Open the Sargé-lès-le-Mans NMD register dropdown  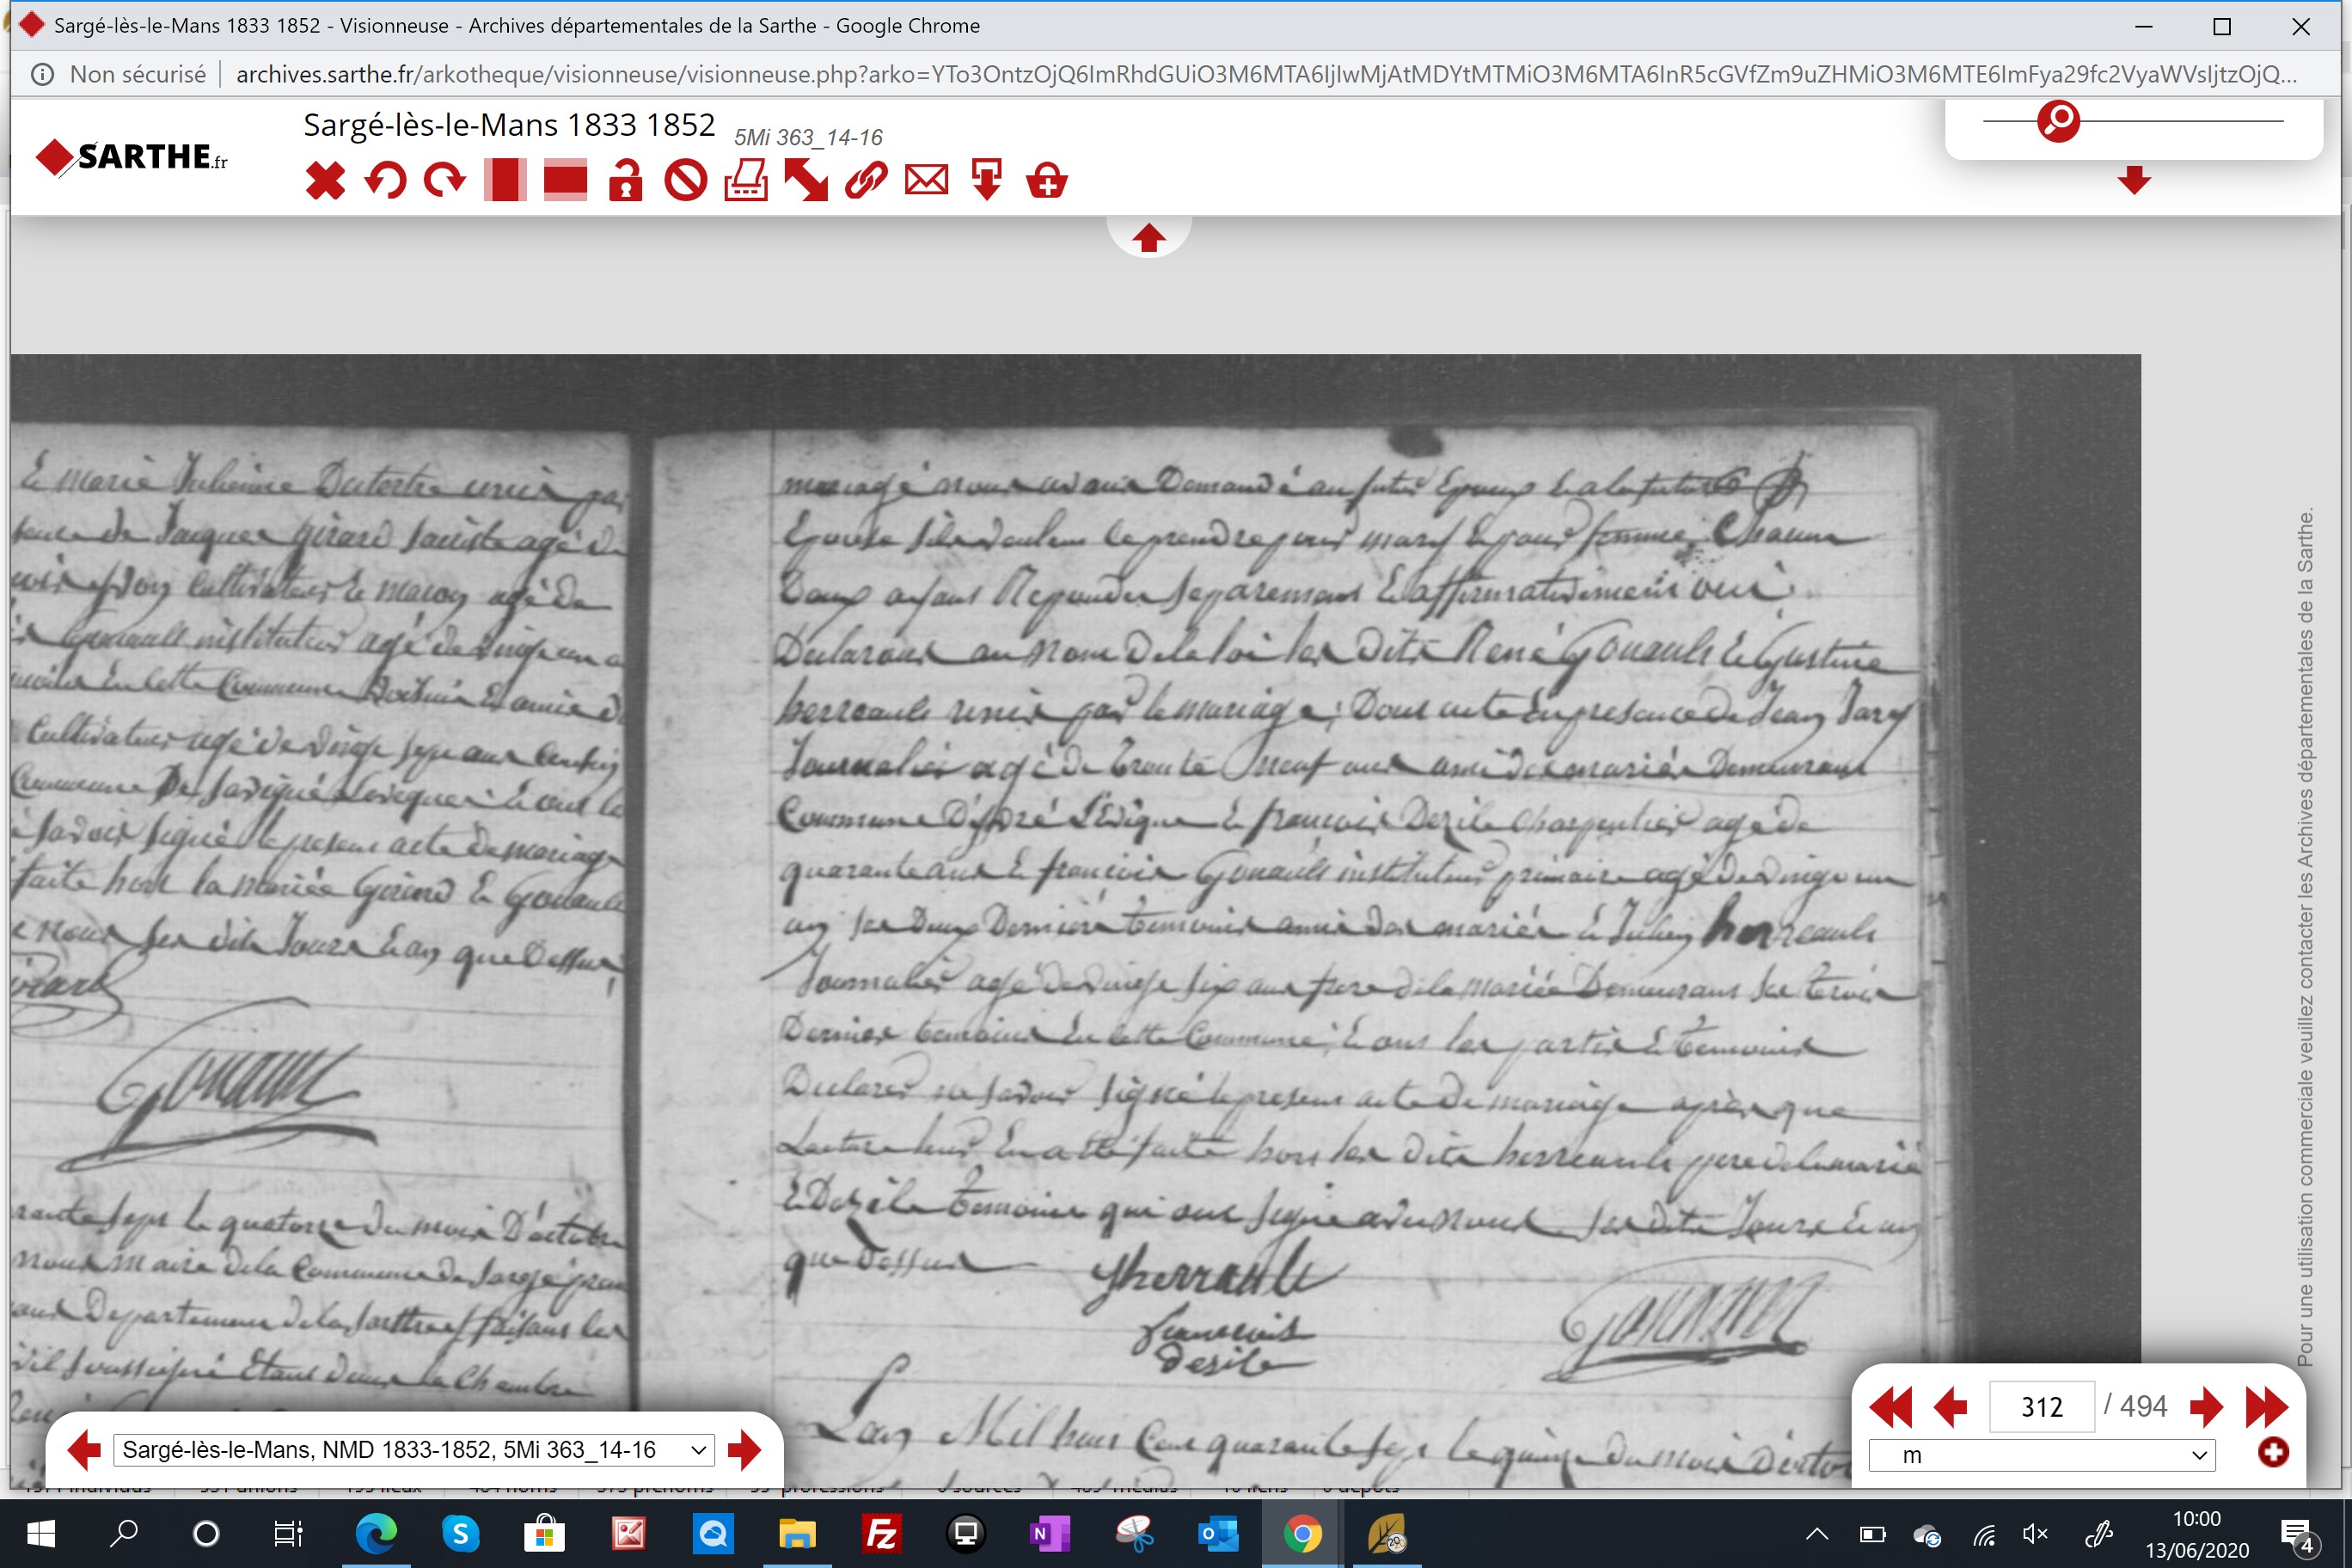[414, 1450]
